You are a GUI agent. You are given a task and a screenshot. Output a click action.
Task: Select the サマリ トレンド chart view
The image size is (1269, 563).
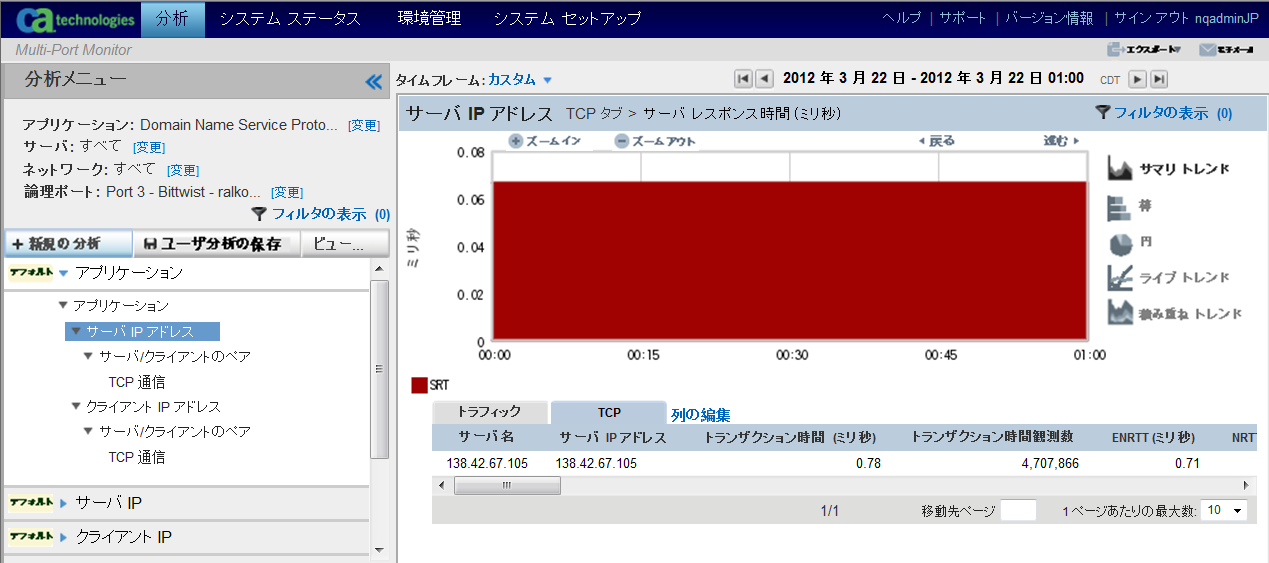(x=1169, y=169)
